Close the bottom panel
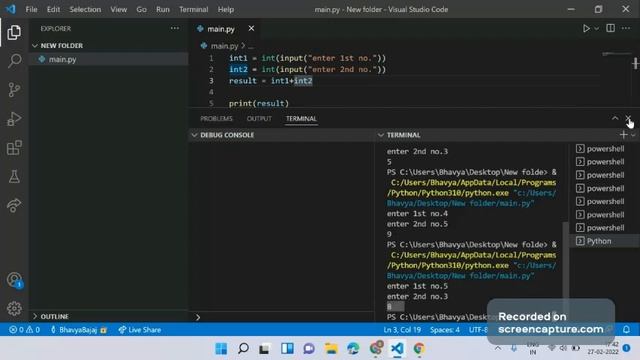Viewport: 640px width, 360px height. (628, 118)
